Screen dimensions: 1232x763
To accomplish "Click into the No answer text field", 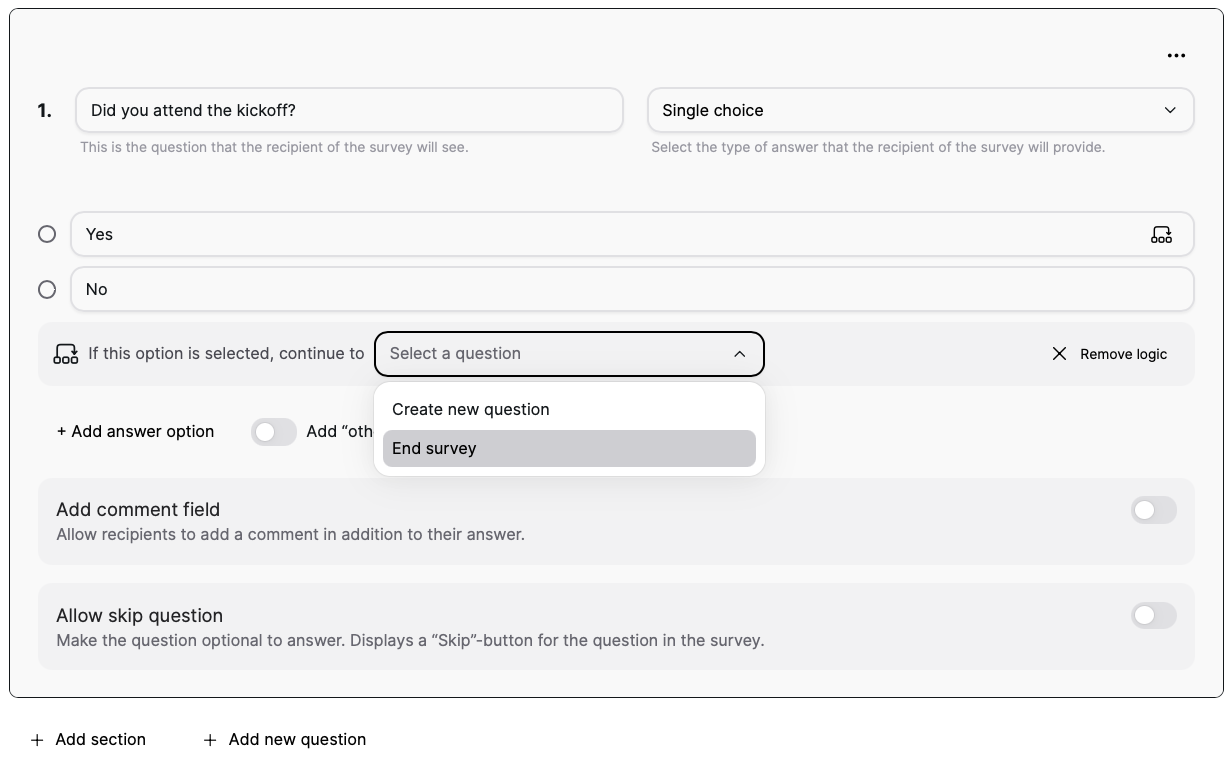I will pos(632,289).
